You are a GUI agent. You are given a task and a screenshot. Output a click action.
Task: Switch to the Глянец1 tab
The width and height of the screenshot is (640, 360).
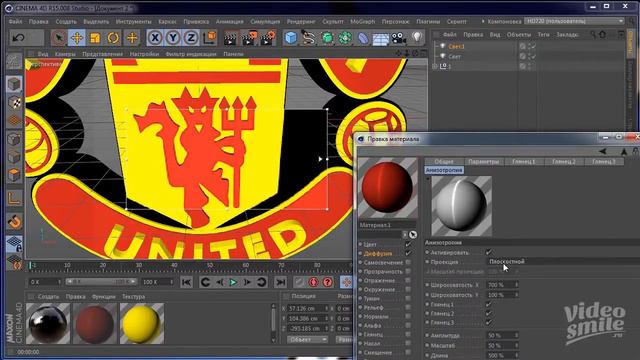[x=524, y=162]
